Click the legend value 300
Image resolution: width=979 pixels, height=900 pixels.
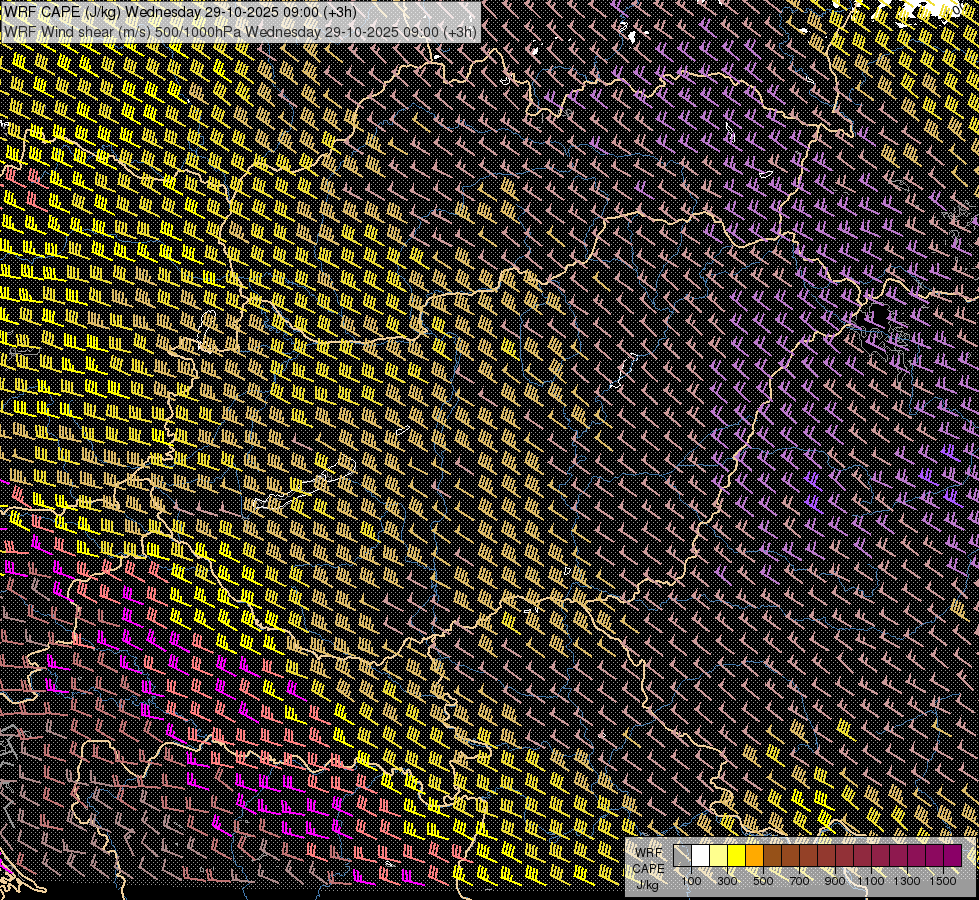[x=727, y=881]
